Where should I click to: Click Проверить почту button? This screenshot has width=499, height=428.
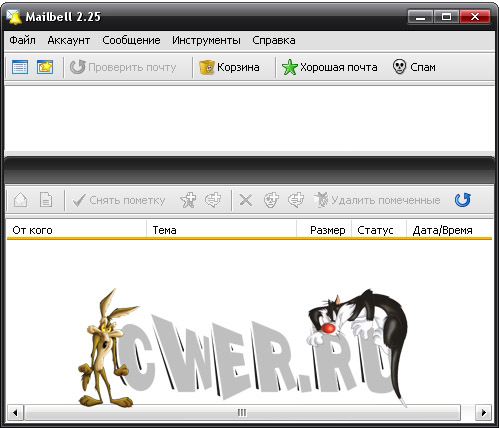[123, 67]
